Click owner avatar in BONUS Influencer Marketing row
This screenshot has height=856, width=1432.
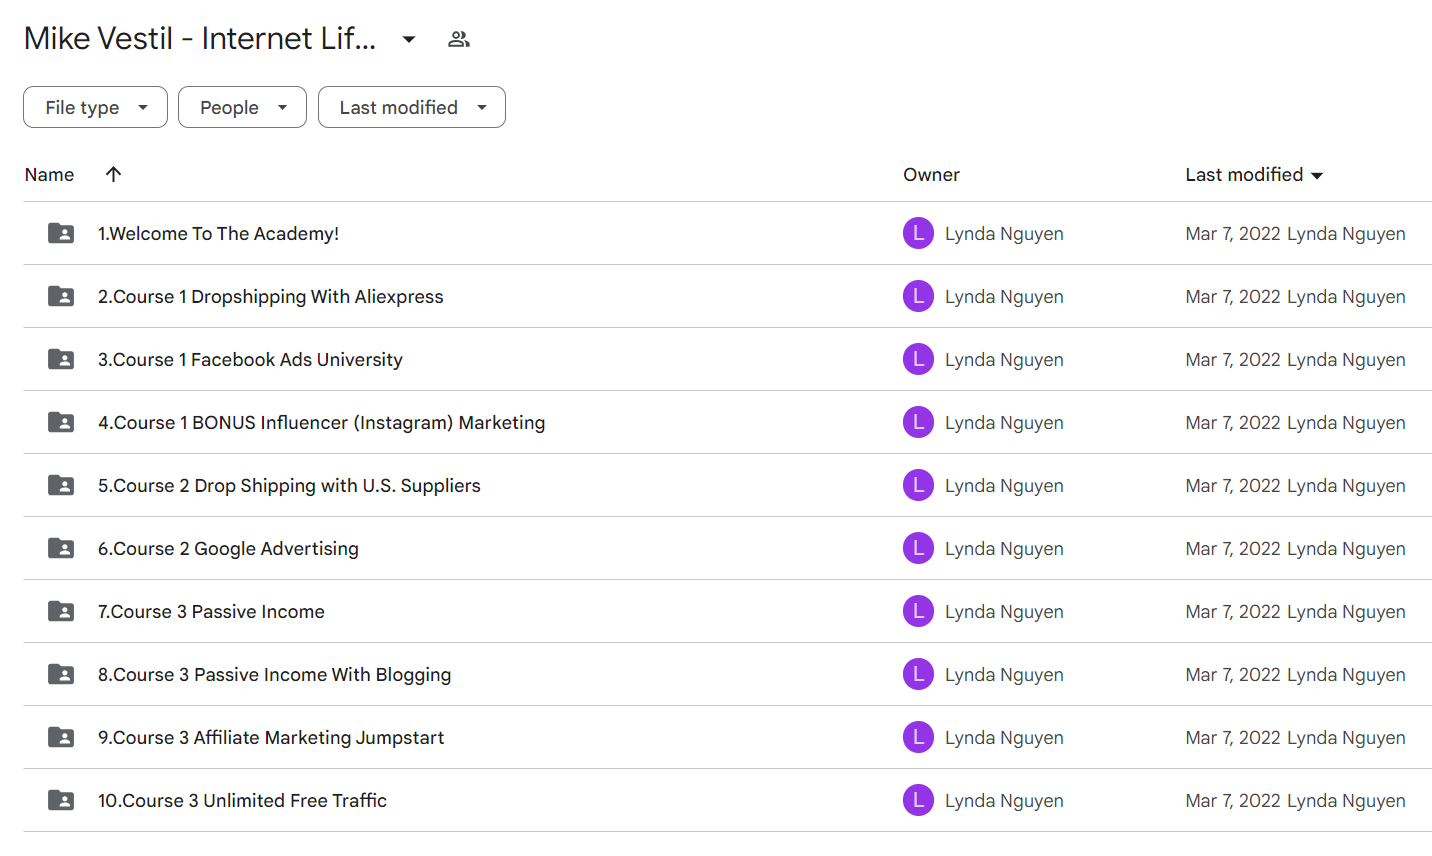918,422
